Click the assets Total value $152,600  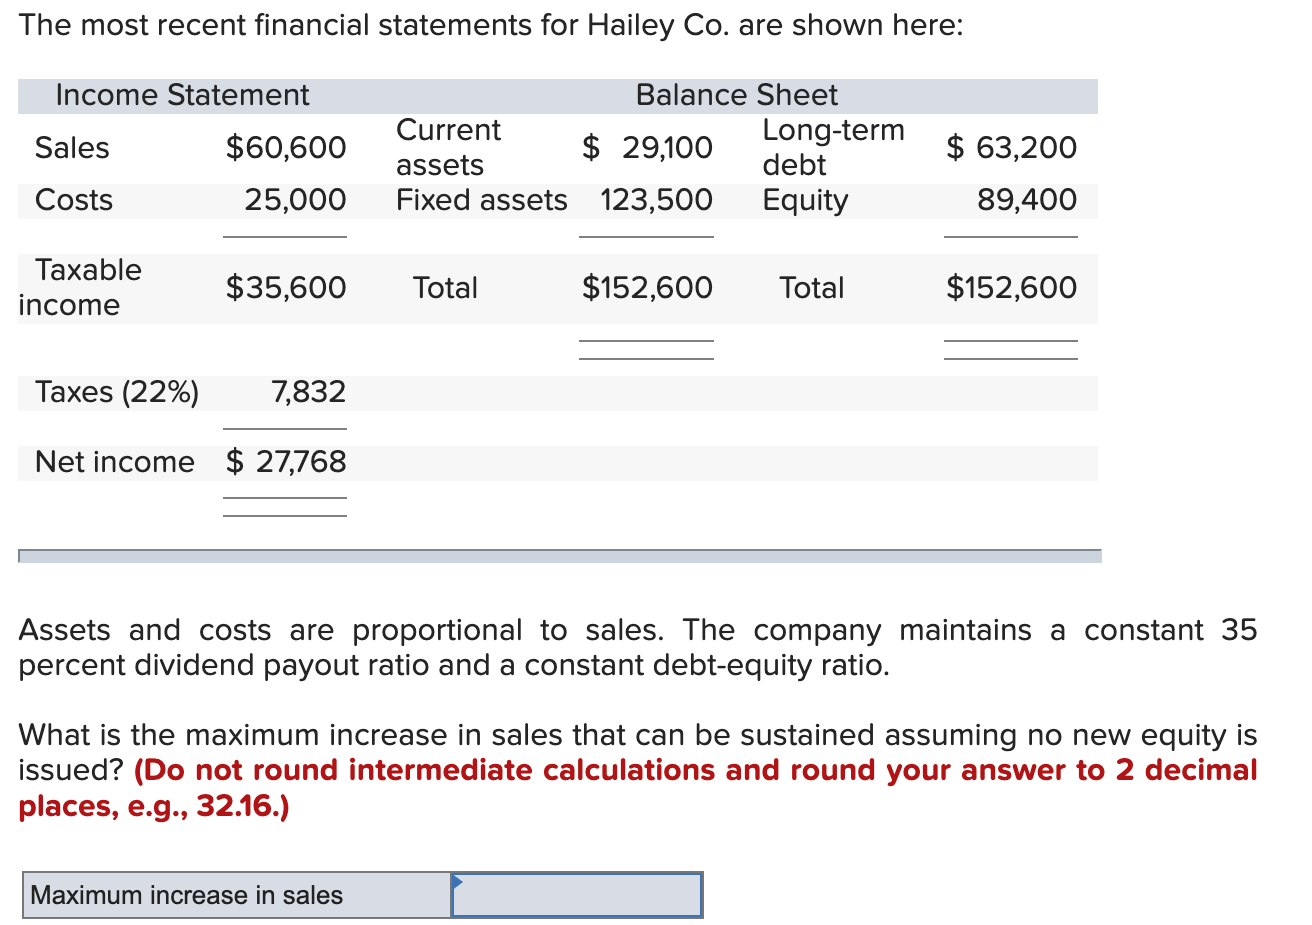pos(648,288)
